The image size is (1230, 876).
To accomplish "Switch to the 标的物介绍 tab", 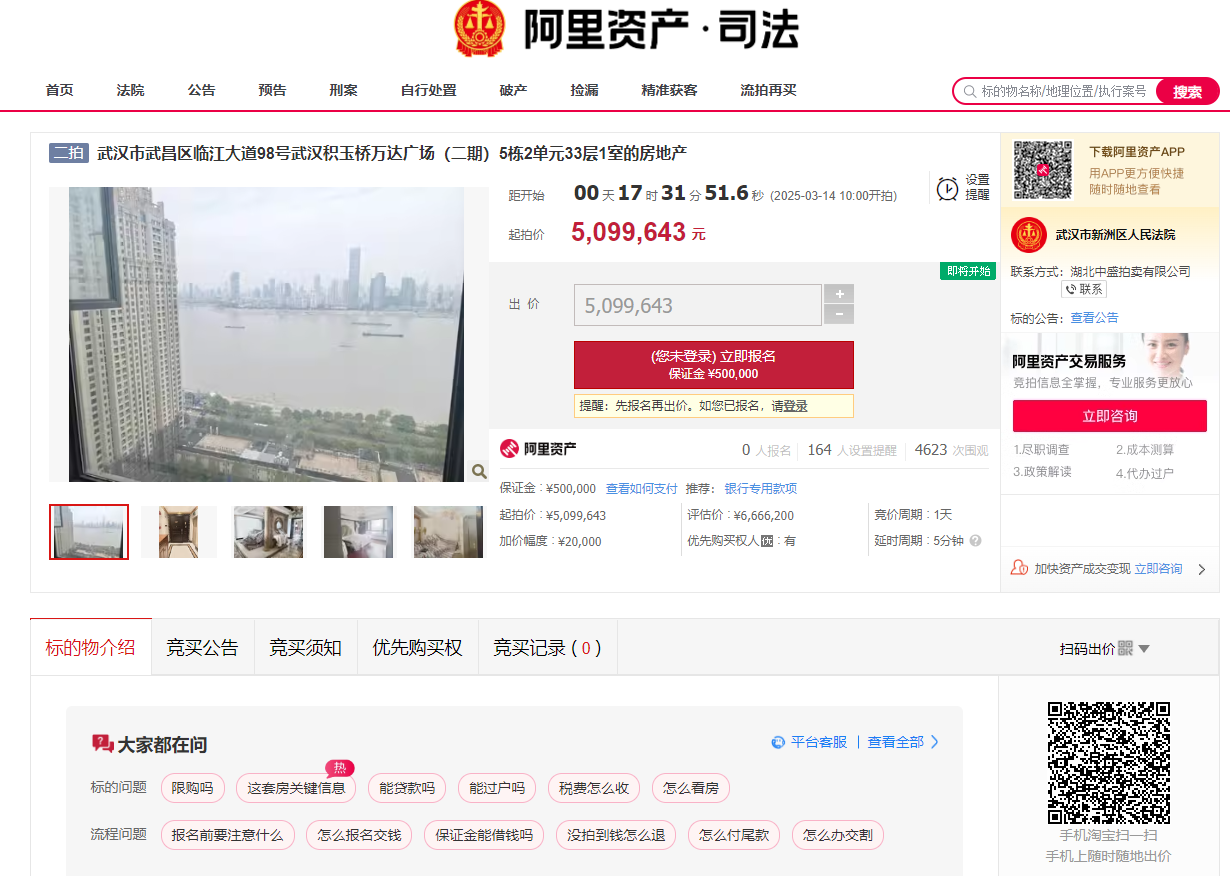I will pyautogui.click(x=91, y=648).
